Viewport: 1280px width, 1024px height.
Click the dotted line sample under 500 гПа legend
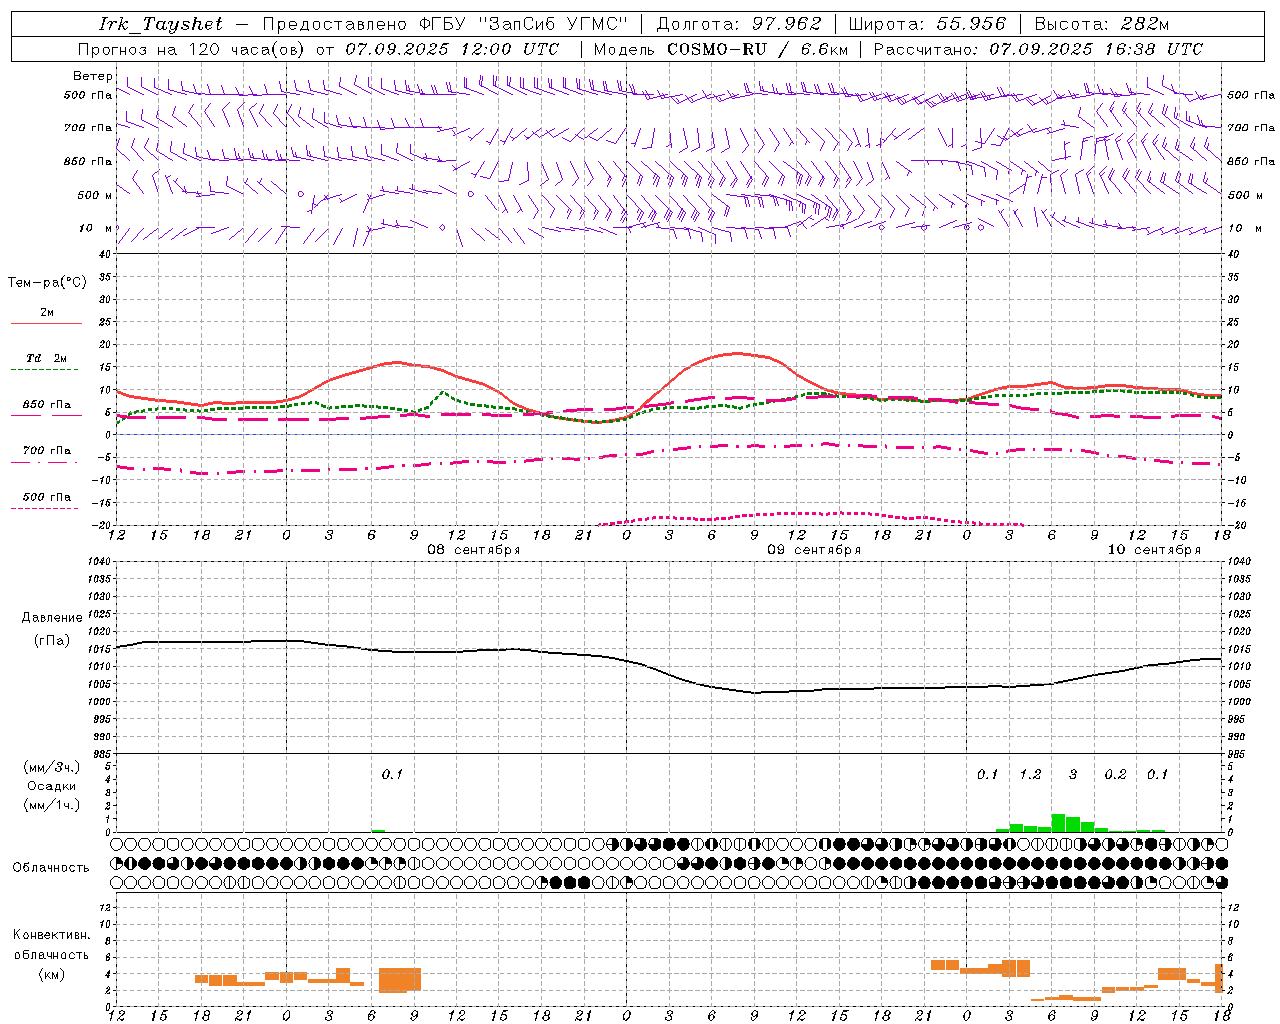[x=46, y=508]
